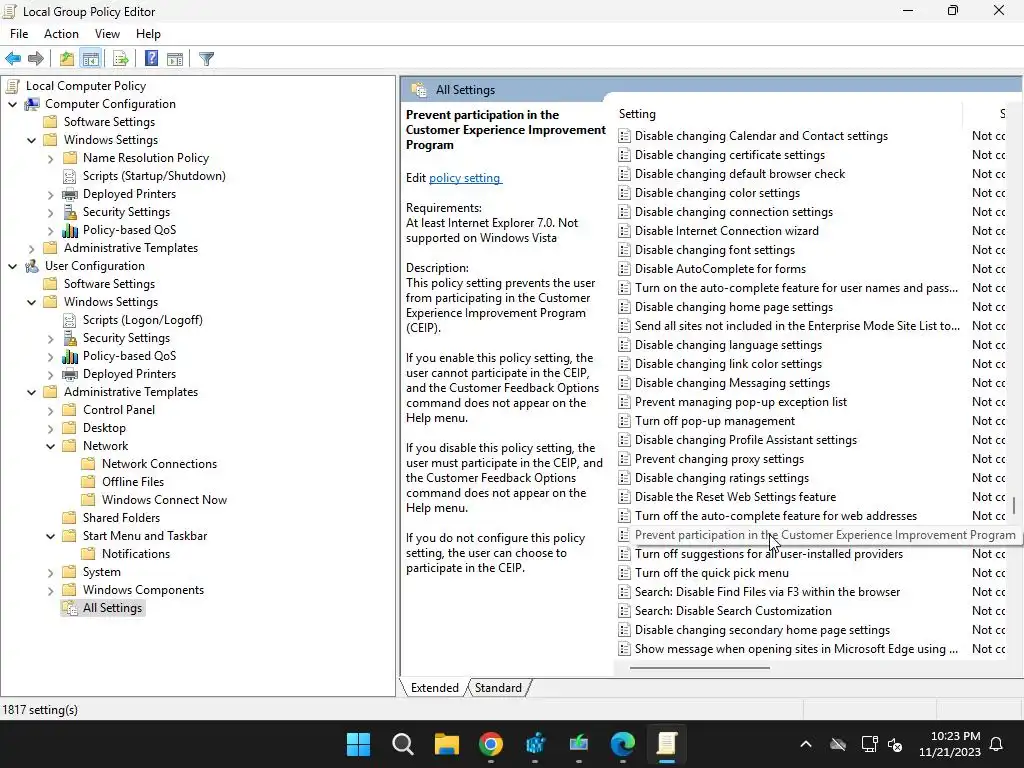Expand the System node

pyautogui.click(x=50, y=572)
